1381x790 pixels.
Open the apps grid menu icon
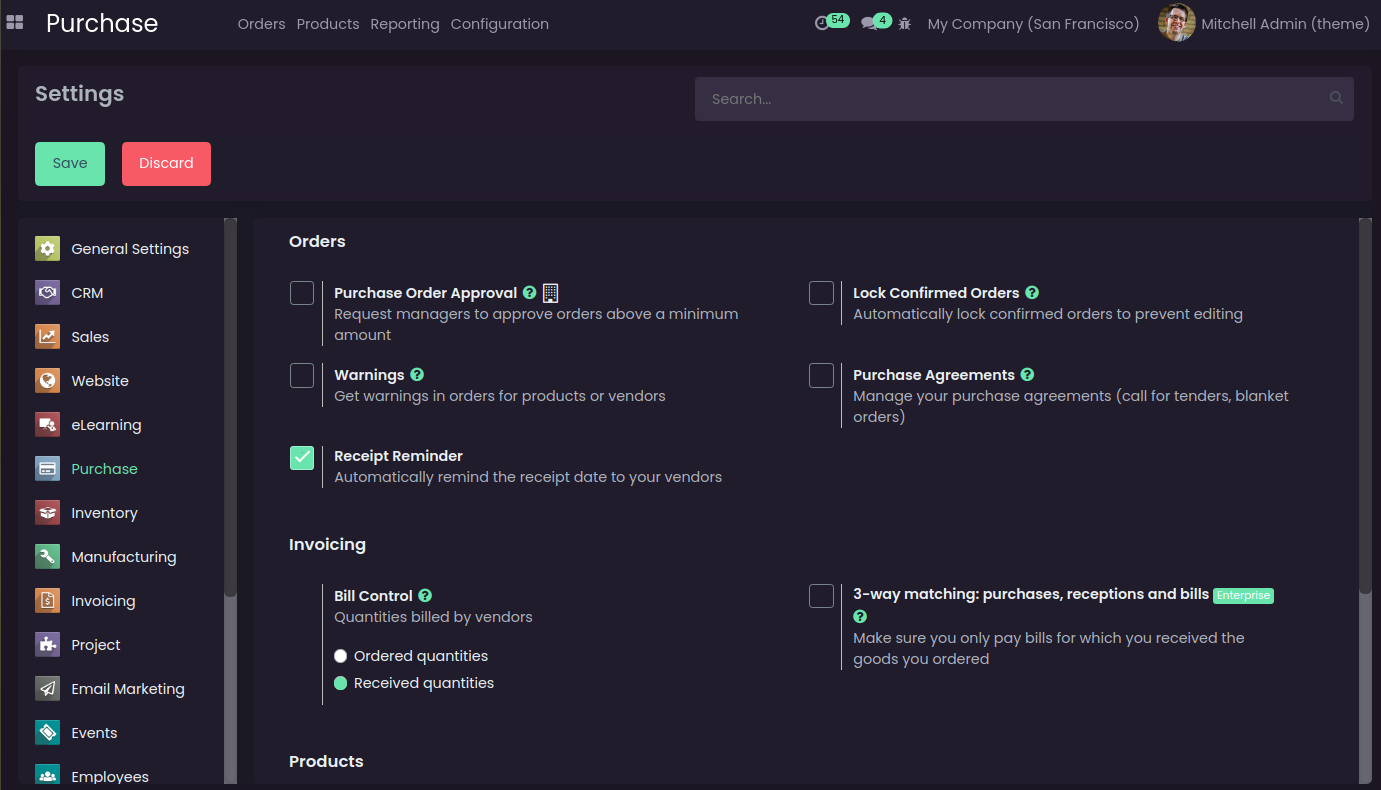[15, 22]
